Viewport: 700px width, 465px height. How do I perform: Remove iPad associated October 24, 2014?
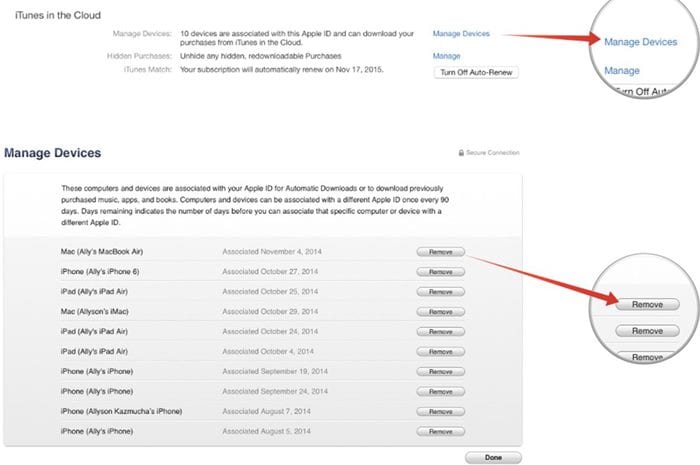coord(441,332)
